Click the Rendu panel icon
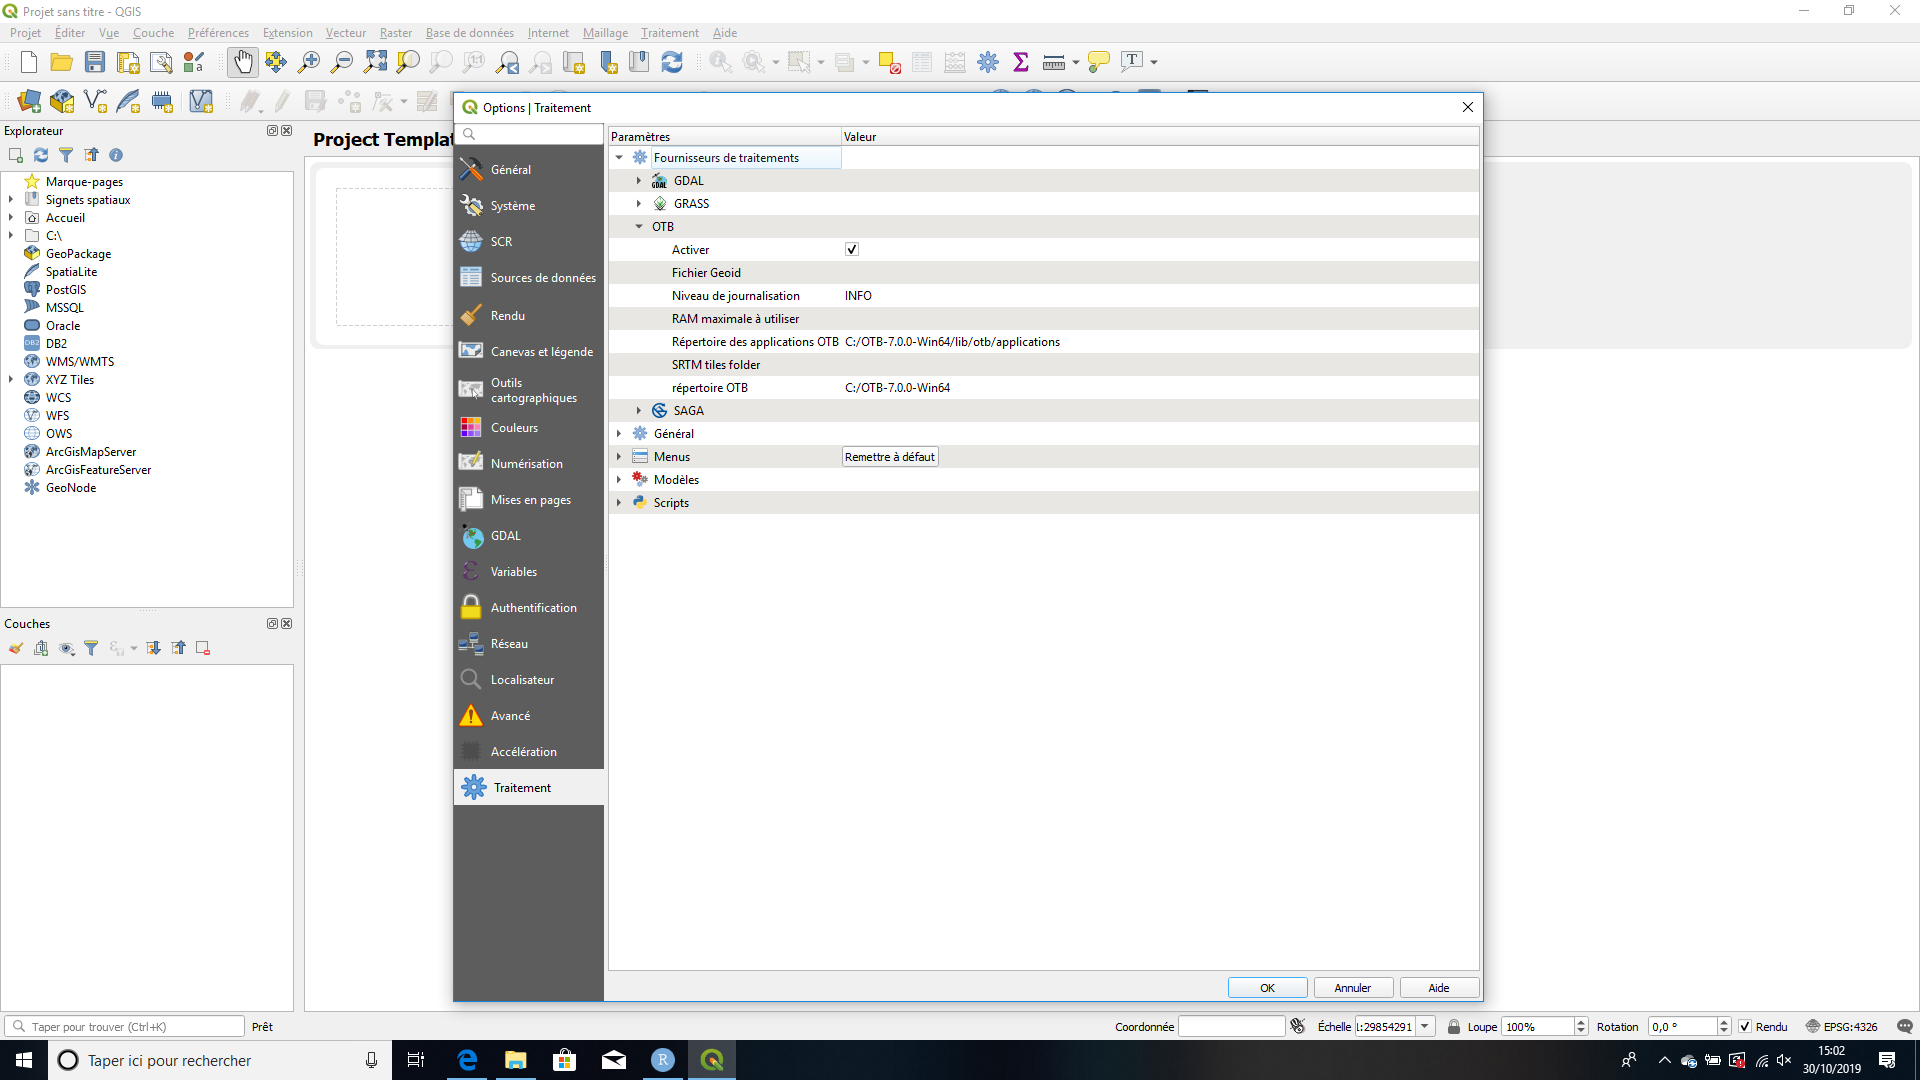This screenshot has height=1080, width=1920. 472,314
